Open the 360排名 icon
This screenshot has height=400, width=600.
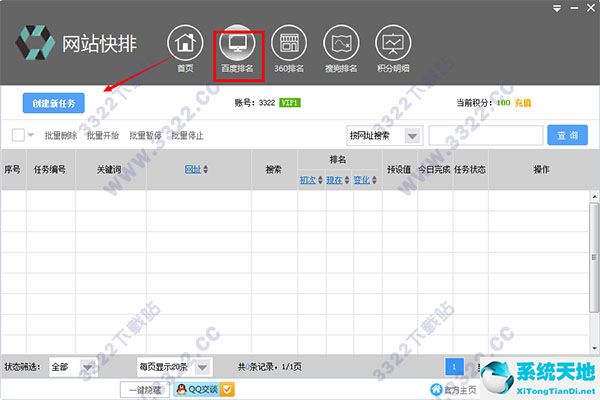point(289,42)
